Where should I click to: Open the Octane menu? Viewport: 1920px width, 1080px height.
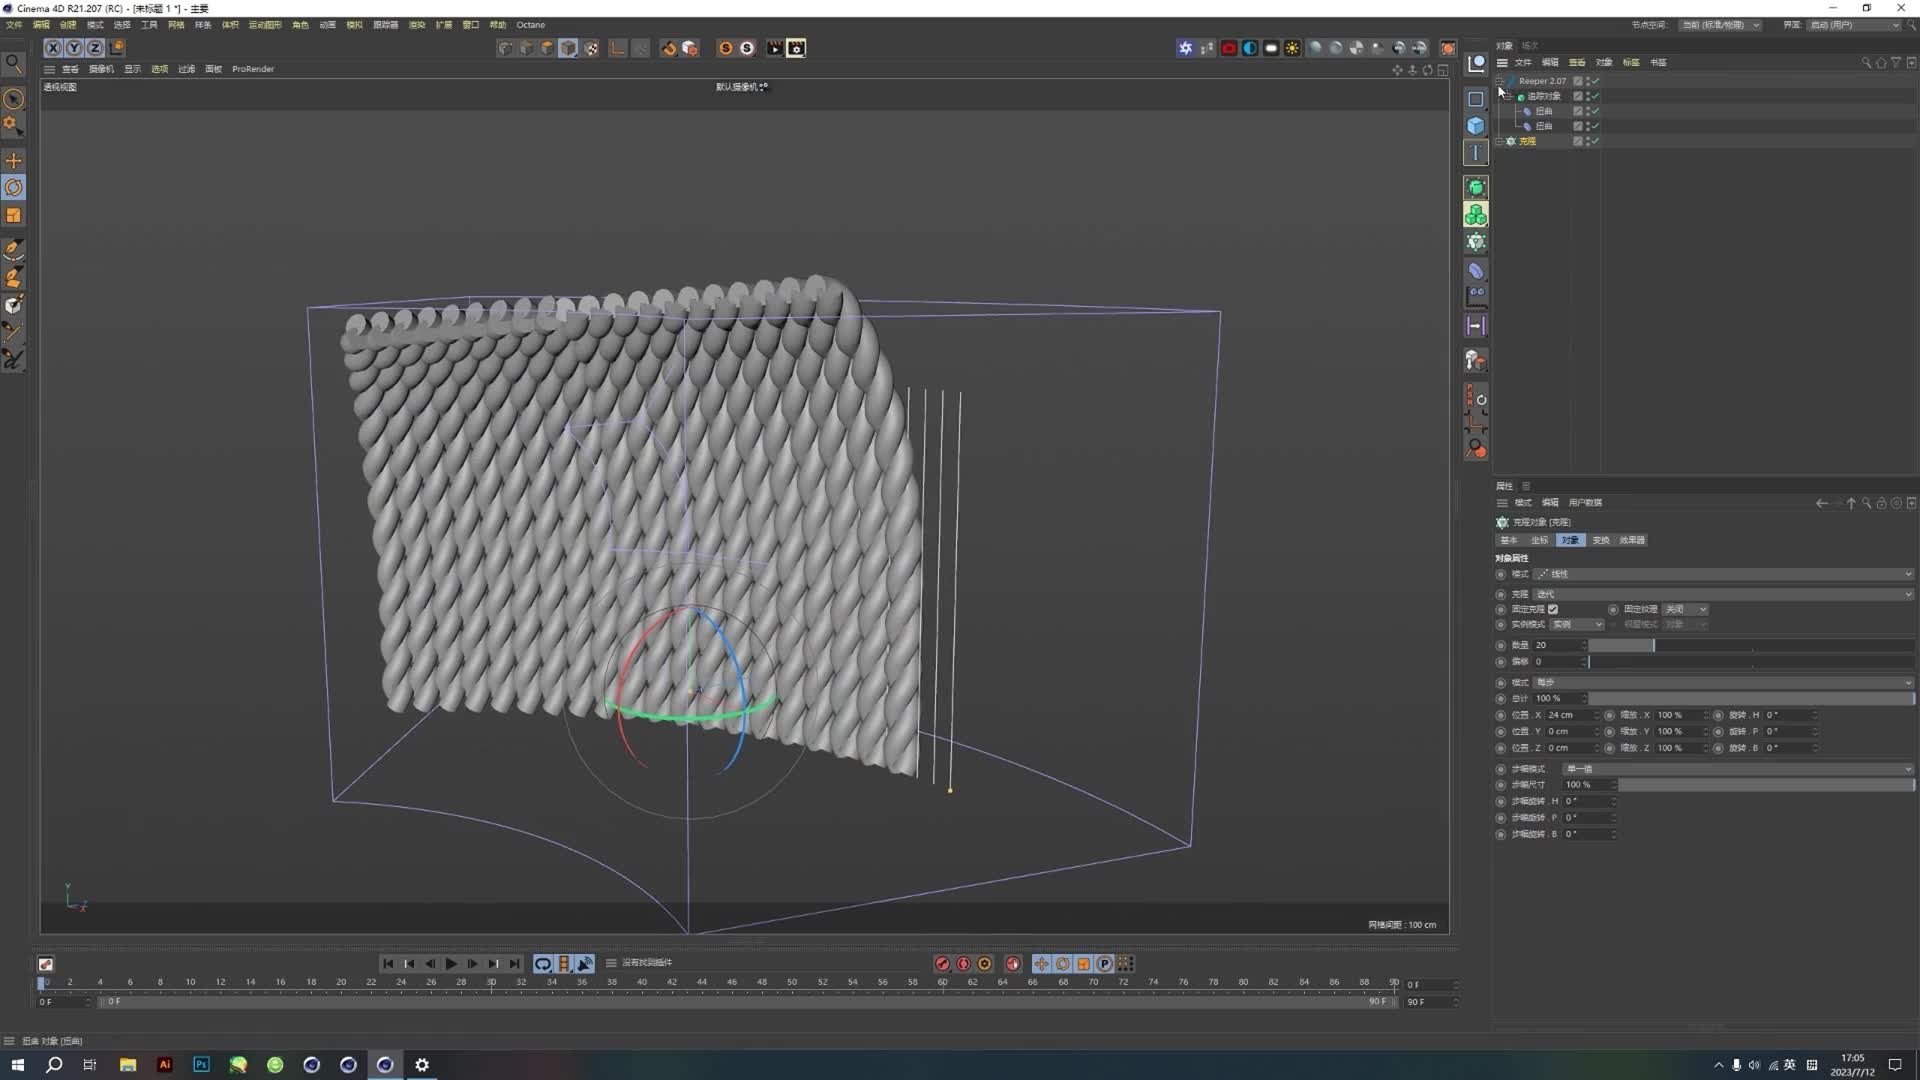531,25
